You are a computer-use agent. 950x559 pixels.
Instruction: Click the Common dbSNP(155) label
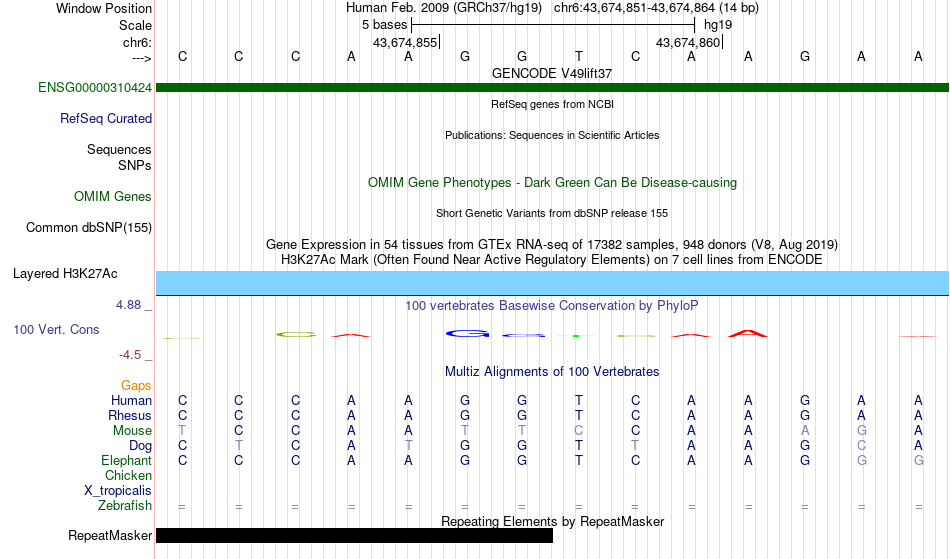(x=88, y=228)
